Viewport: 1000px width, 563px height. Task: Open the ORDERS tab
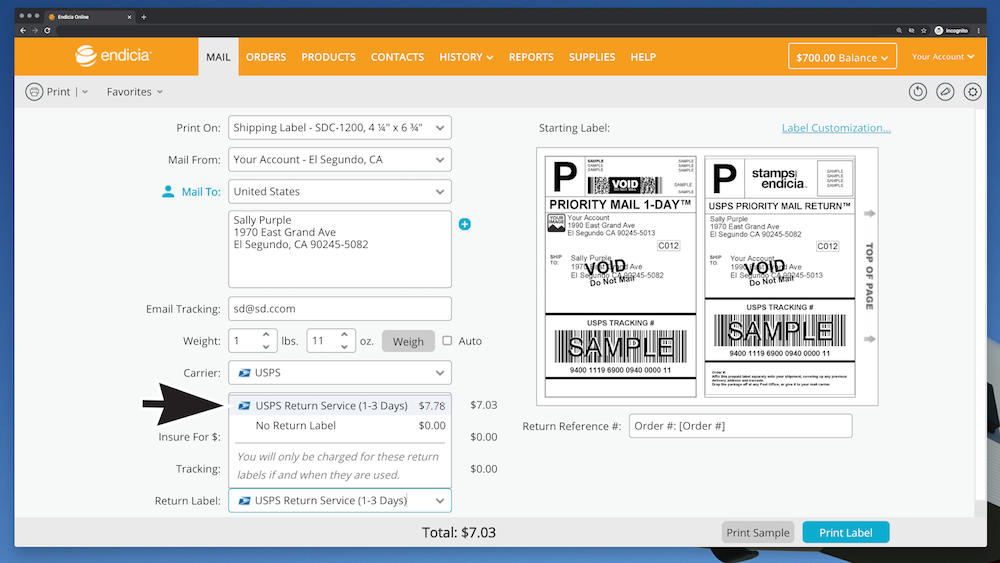coord(266,57)
